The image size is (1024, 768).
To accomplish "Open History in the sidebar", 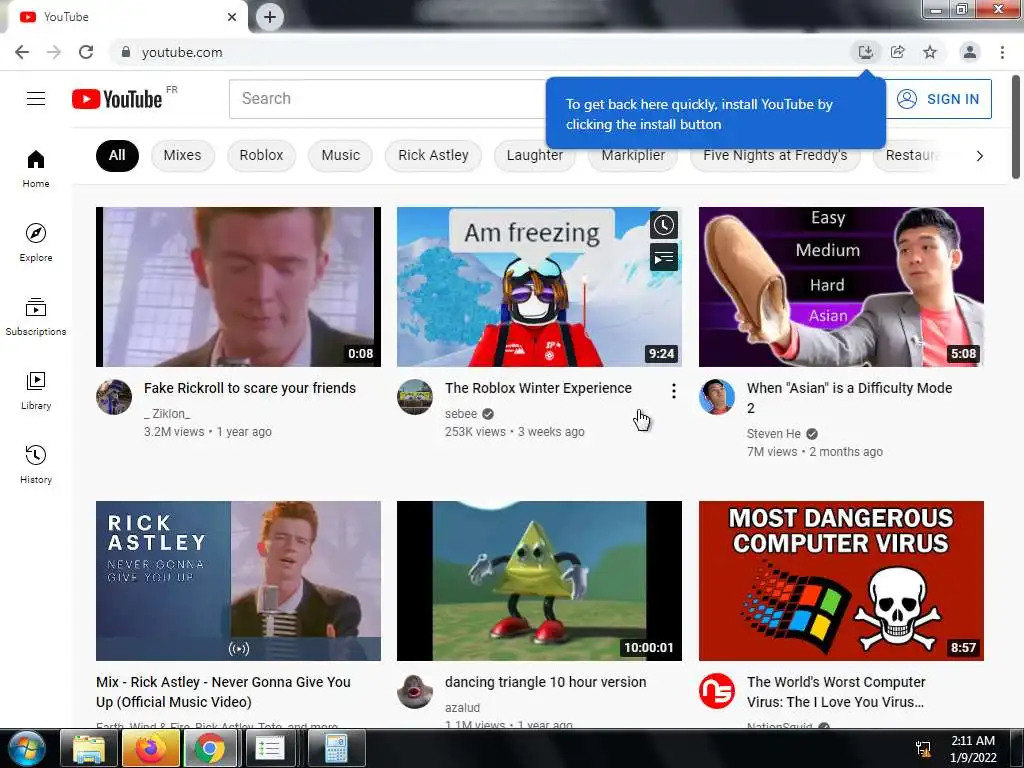I will click(36, 464).
